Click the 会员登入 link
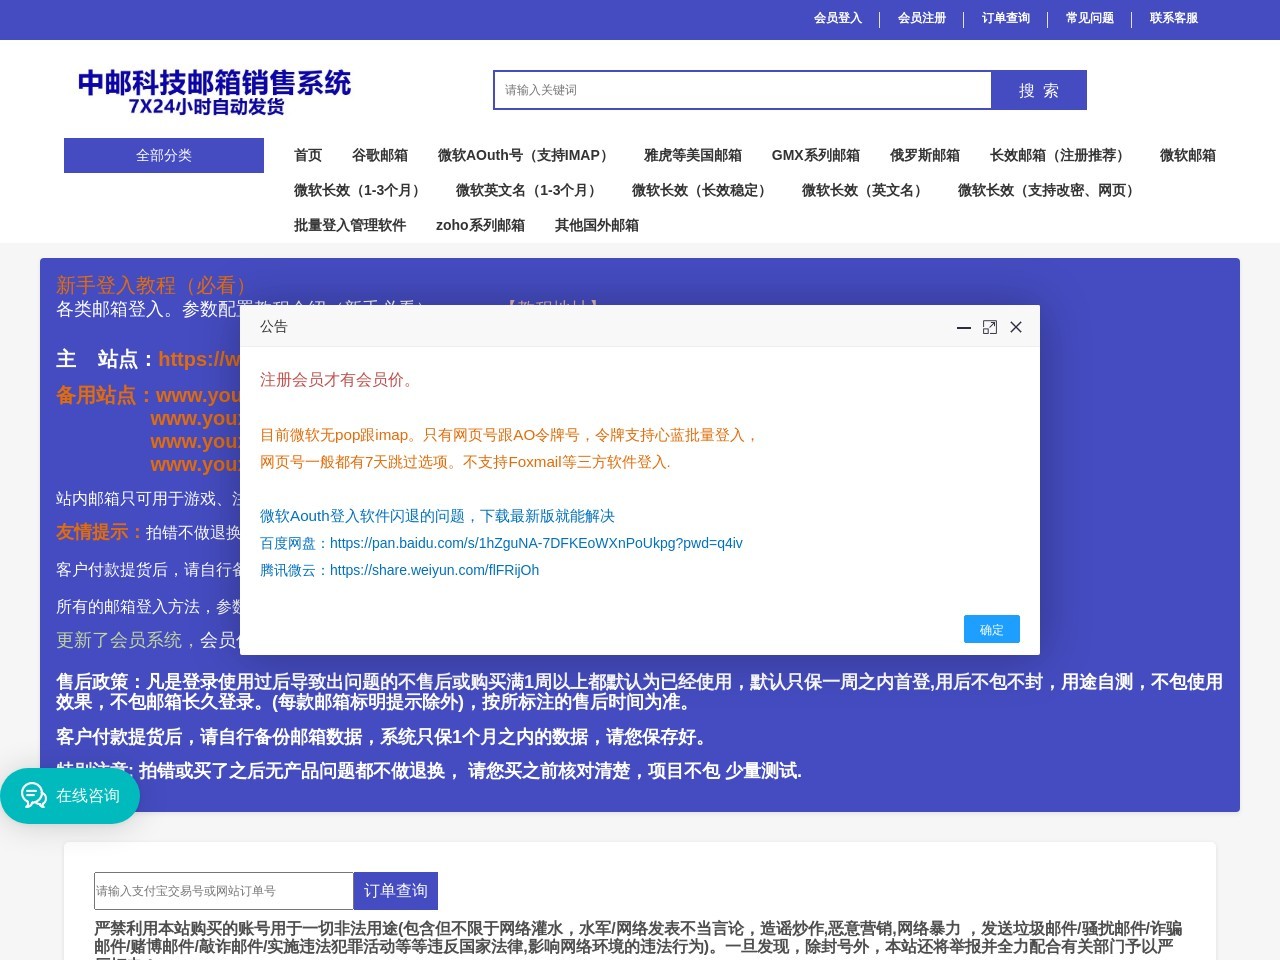Viewport: 1280px width, 960px height. [x=837, y=19]
